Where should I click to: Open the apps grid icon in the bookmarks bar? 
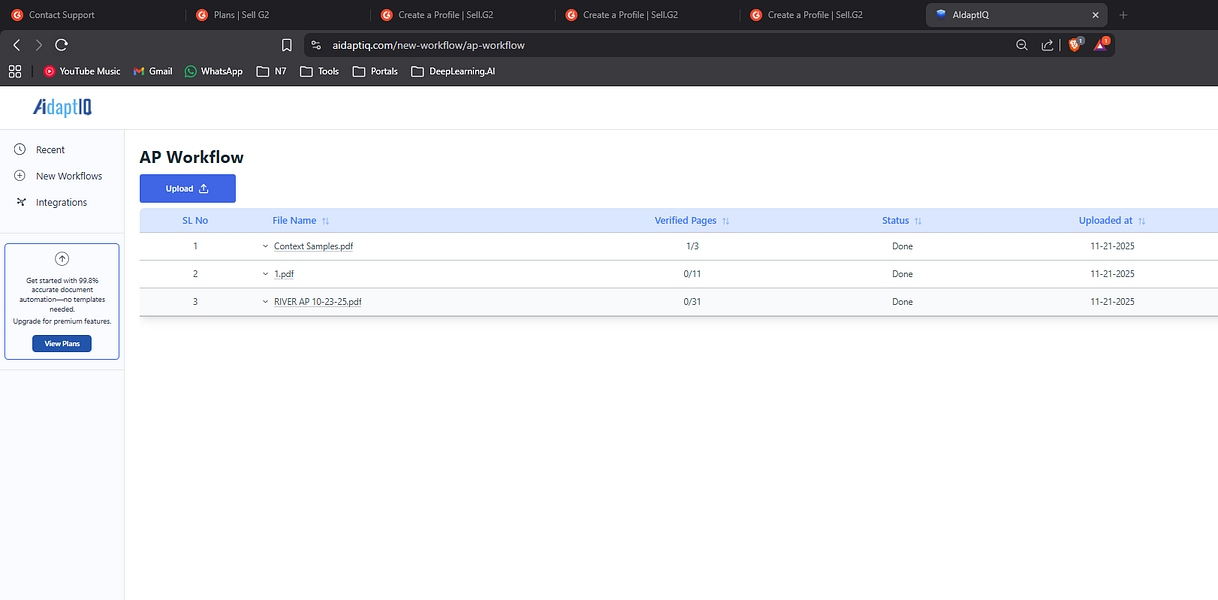click(x=15, y=71)
